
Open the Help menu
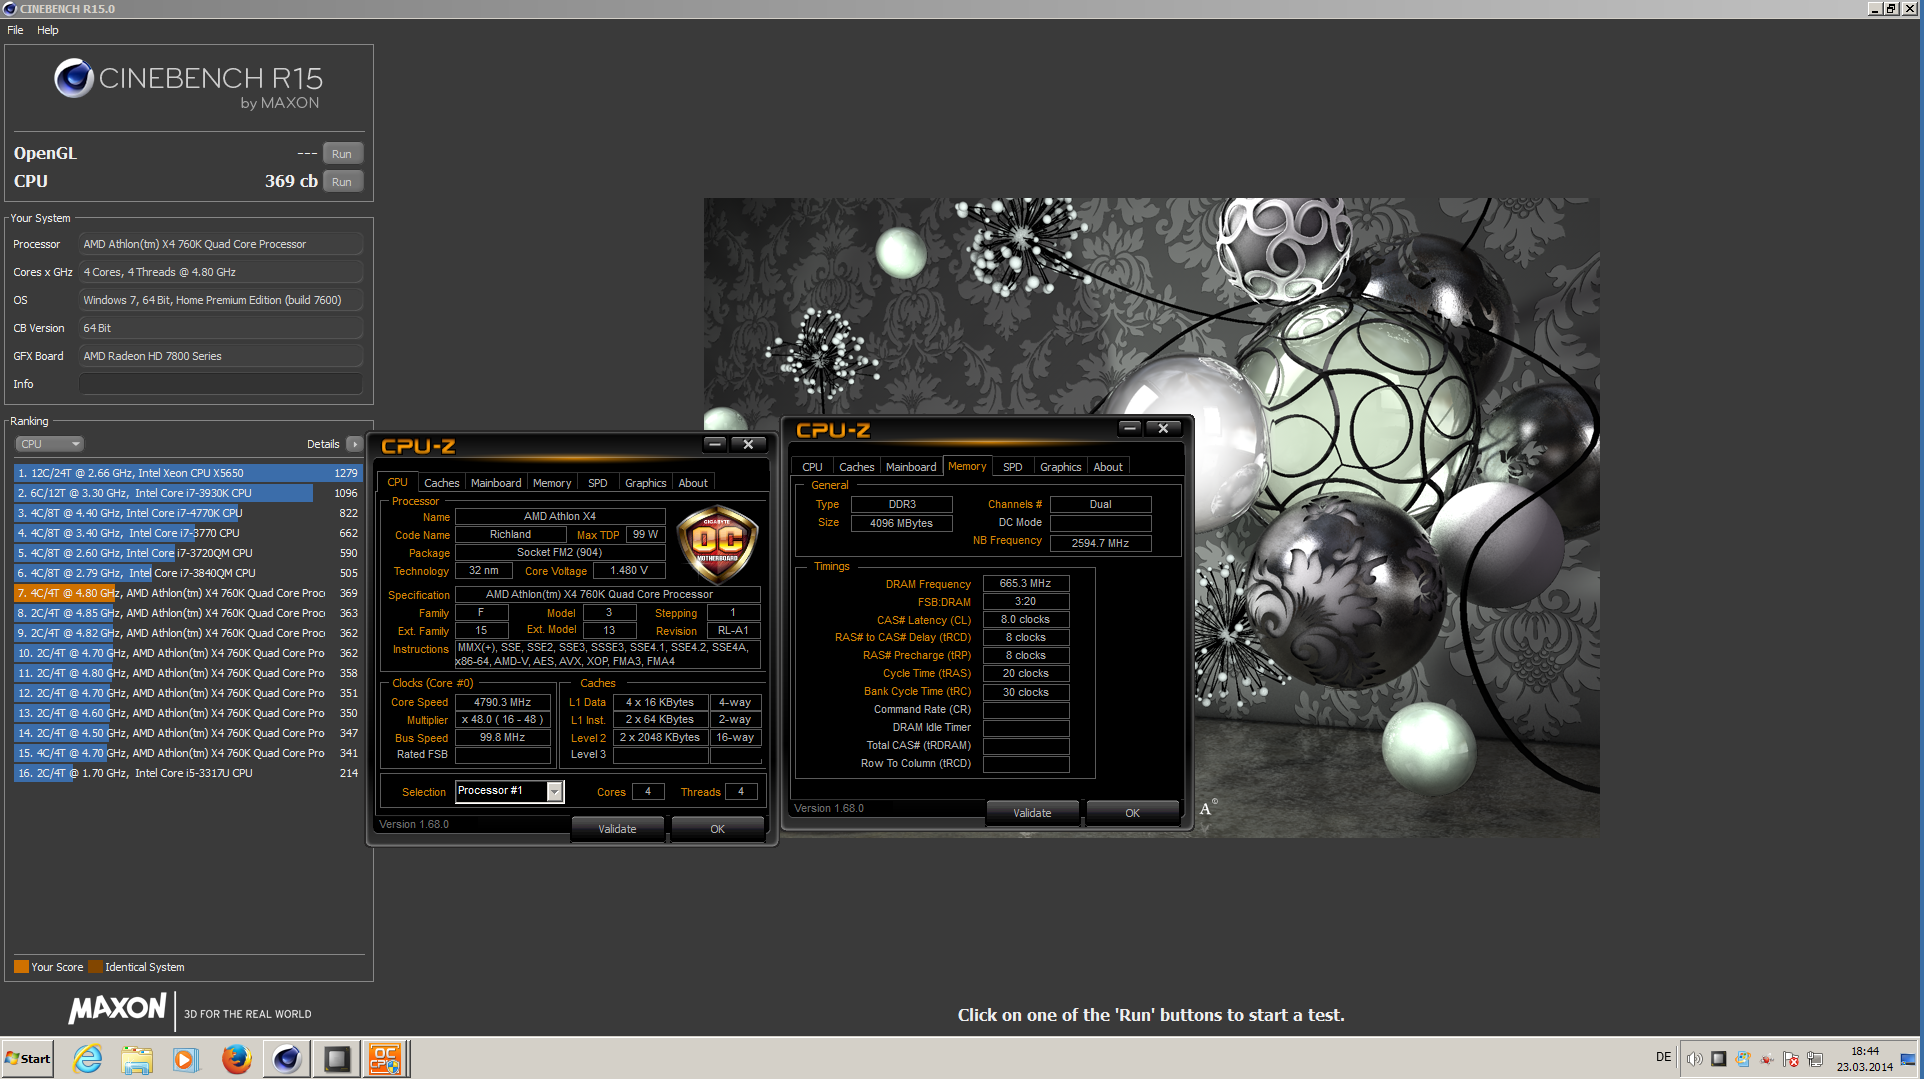coord(48,30)
